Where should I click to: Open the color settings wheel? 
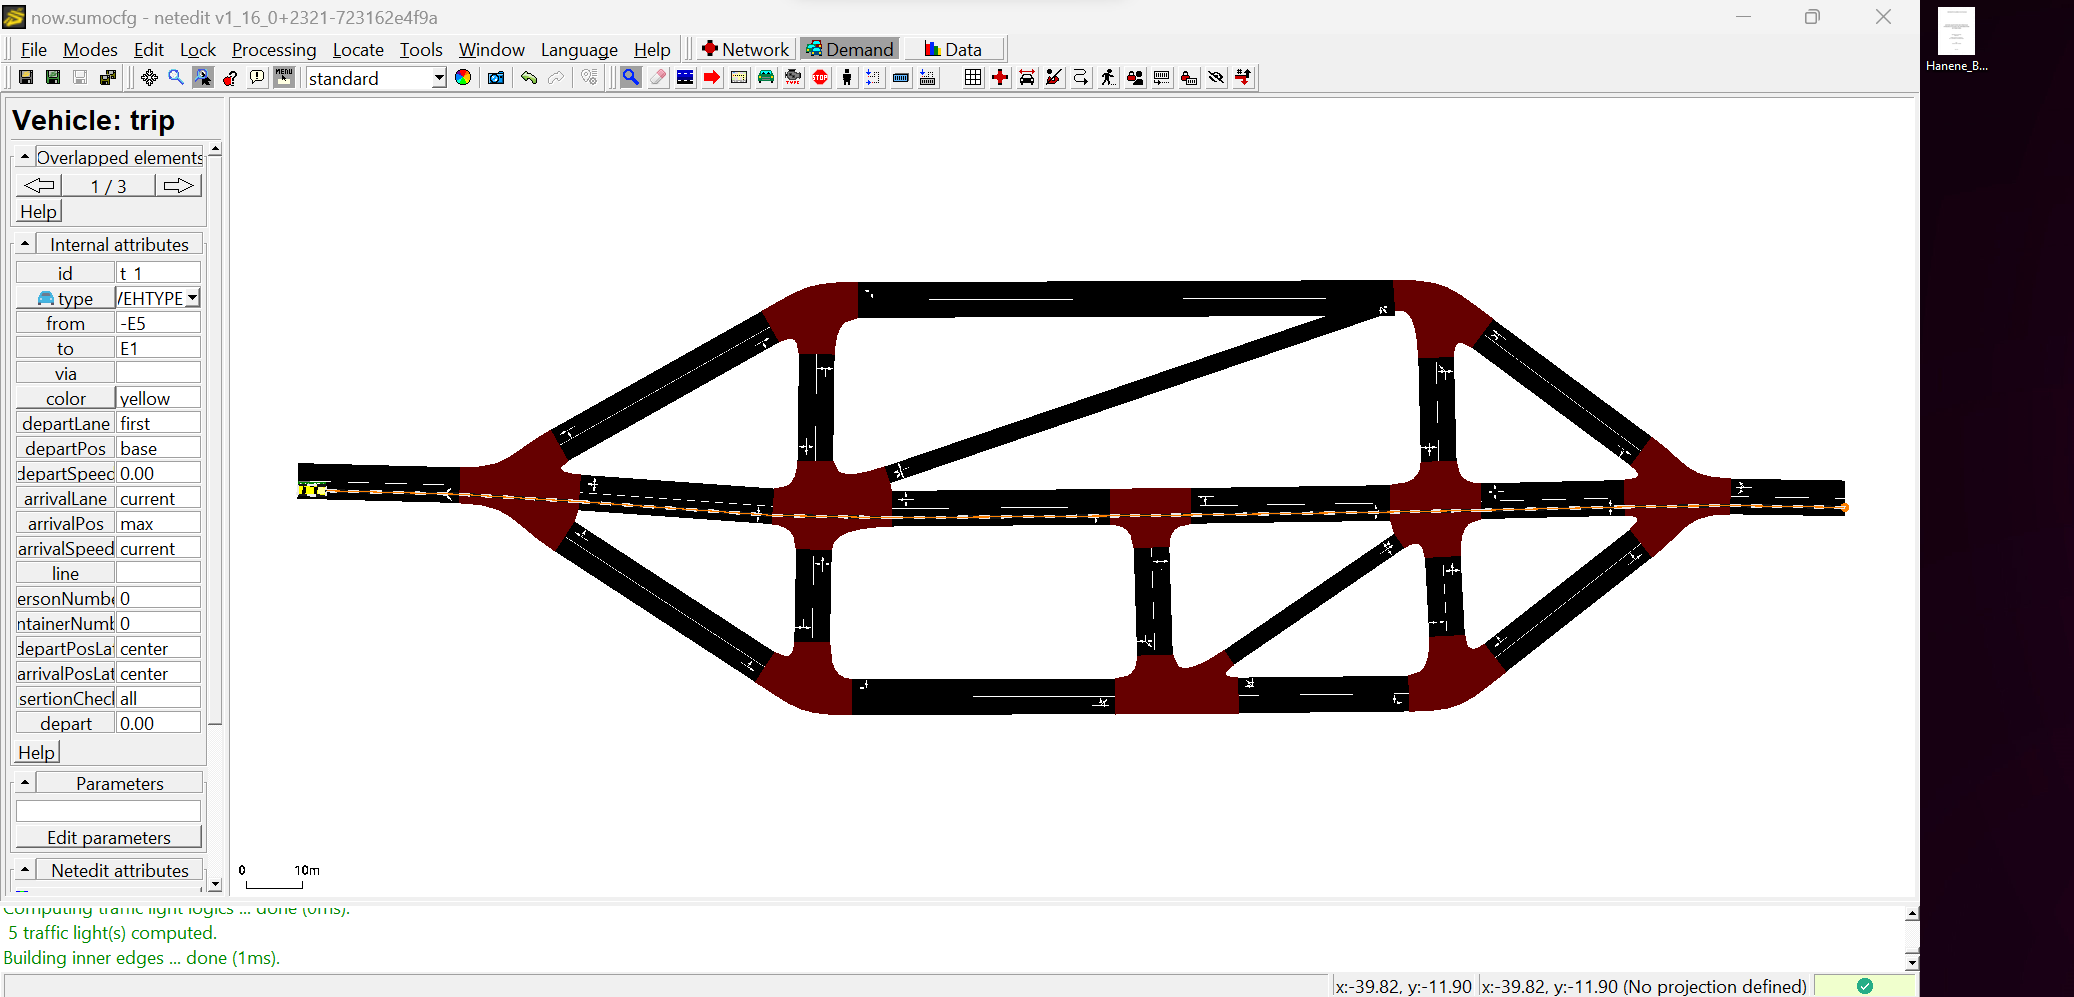click(462, 77)
